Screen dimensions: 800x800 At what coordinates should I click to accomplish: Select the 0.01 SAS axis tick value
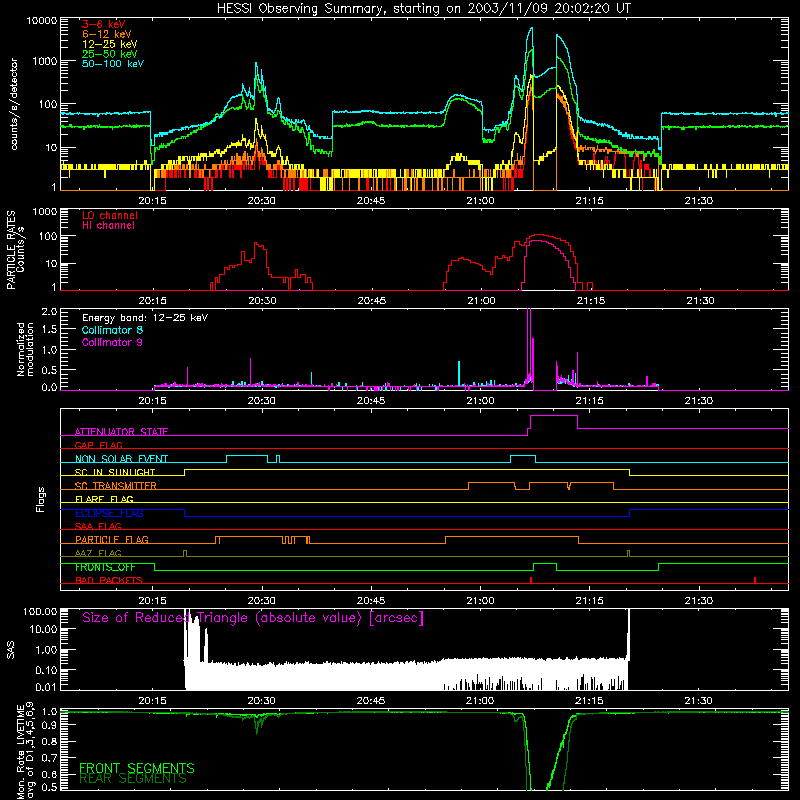coord(46,687)
